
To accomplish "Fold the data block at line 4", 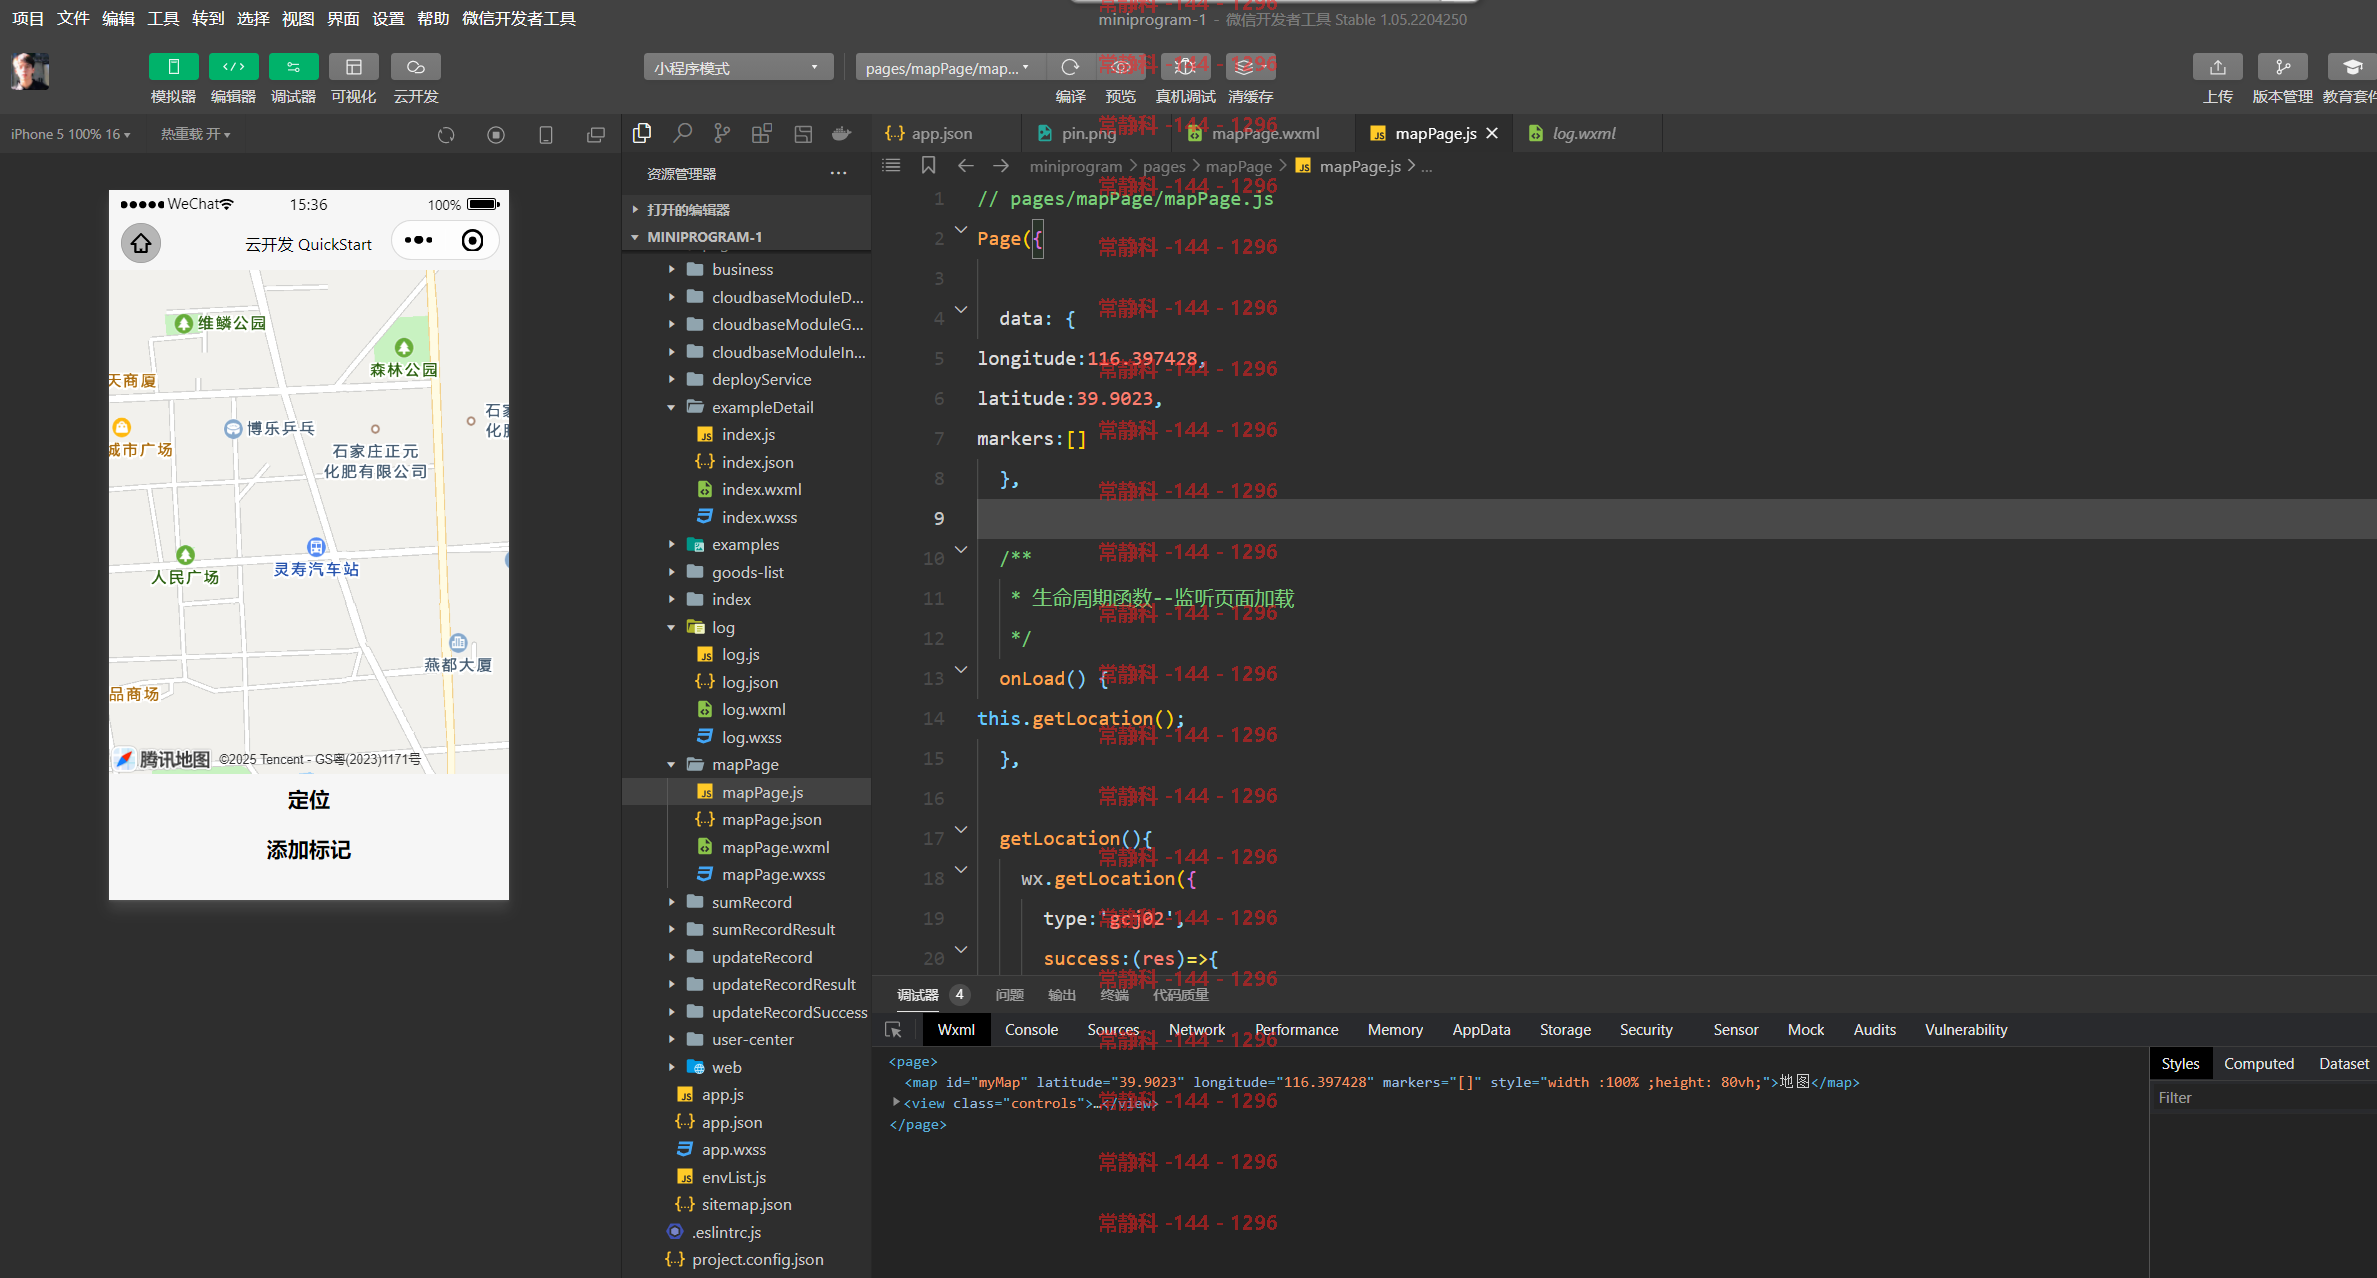I will 961,309.
